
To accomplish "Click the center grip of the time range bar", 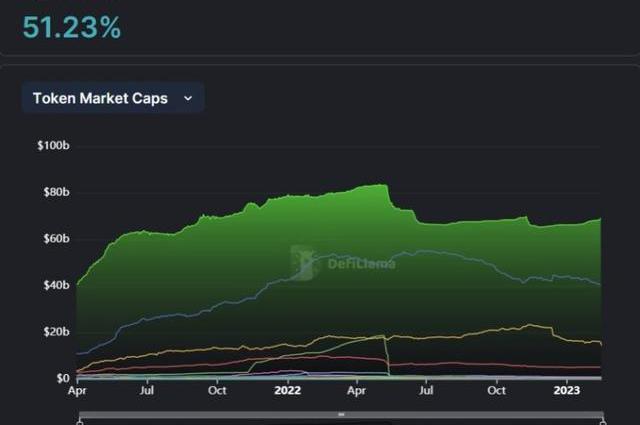I will (x=341, y=414).
